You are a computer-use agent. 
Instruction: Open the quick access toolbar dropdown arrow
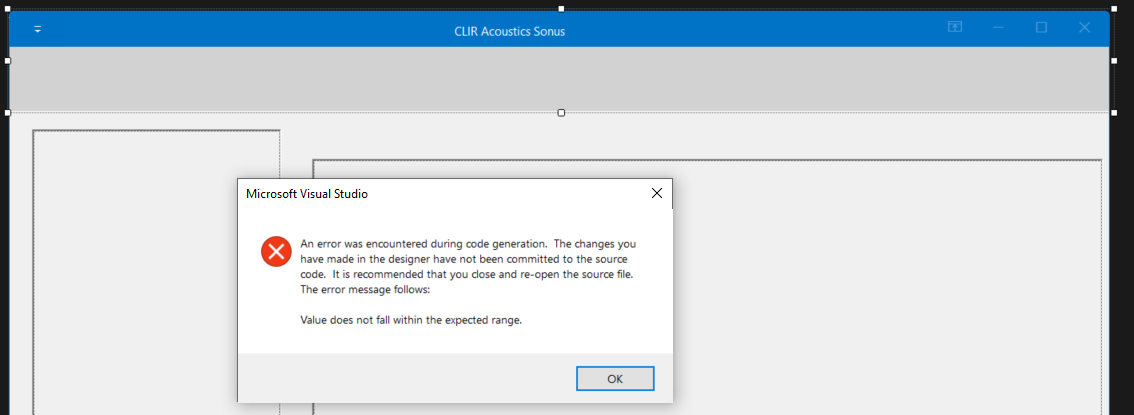click(x=38, y=29)
